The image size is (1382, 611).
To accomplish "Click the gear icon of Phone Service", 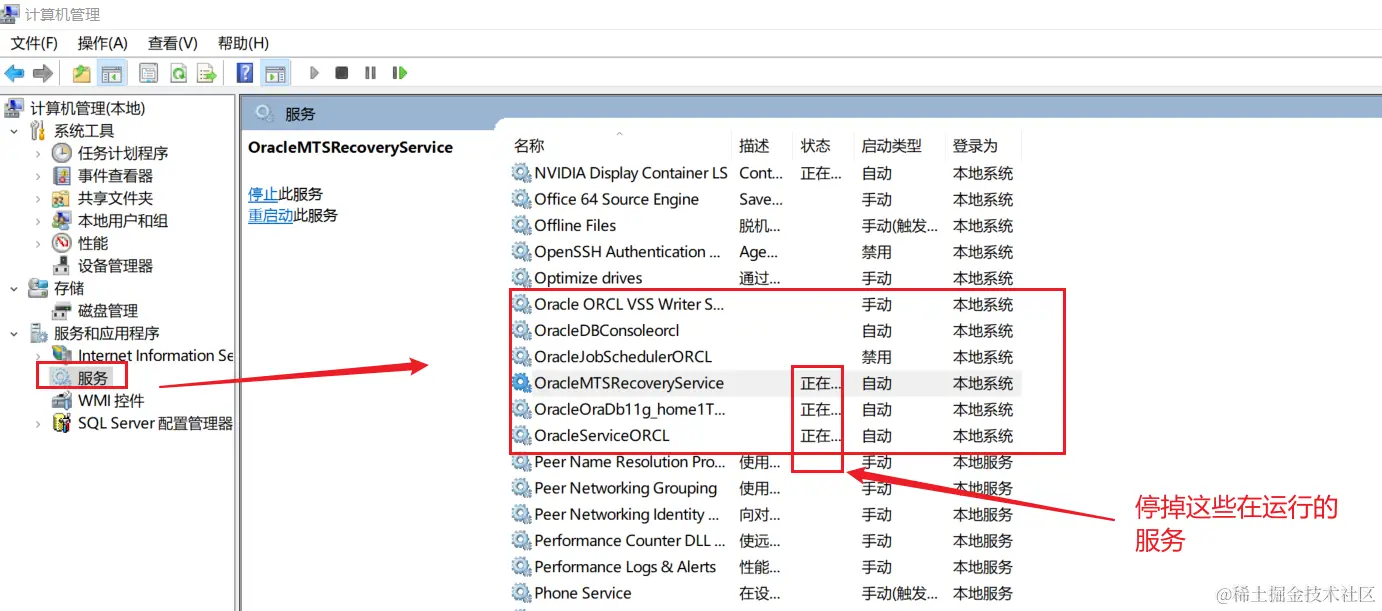I will tap(521, 592).
